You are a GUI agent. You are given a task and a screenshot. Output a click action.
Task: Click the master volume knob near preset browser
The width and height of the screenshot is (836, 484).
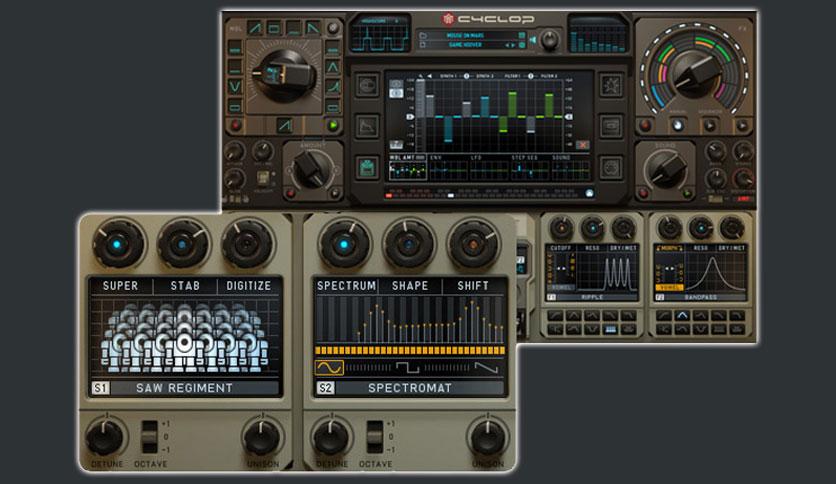click(549, 40)
